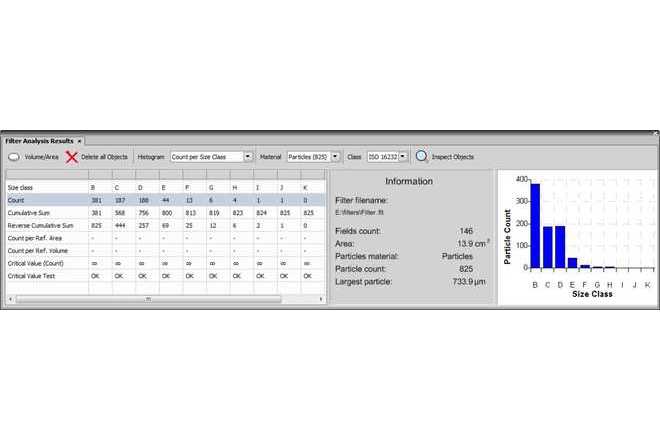Click the table scrollbar left arrow
Image resolution: width=660 pixels, height=440 pixels.
point(11,299)
